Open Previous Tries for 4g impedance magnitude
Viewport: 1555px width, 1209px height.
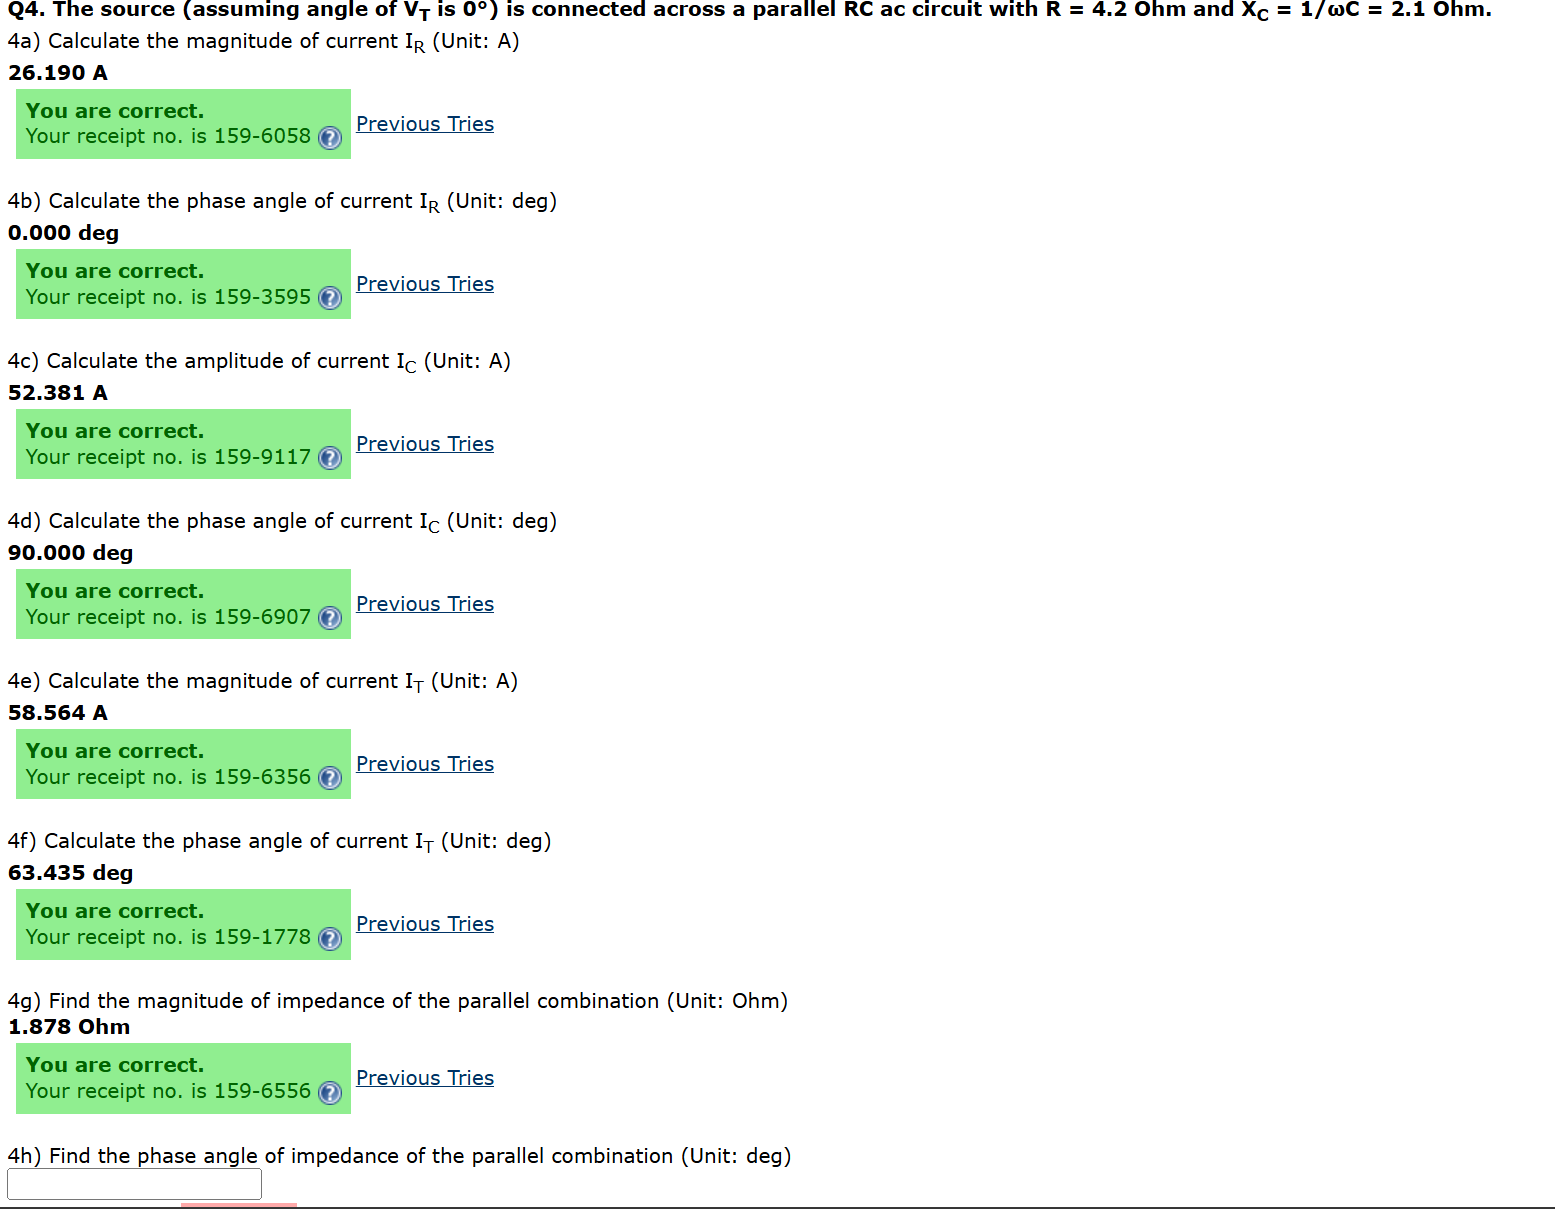[x=425, y=1078]
